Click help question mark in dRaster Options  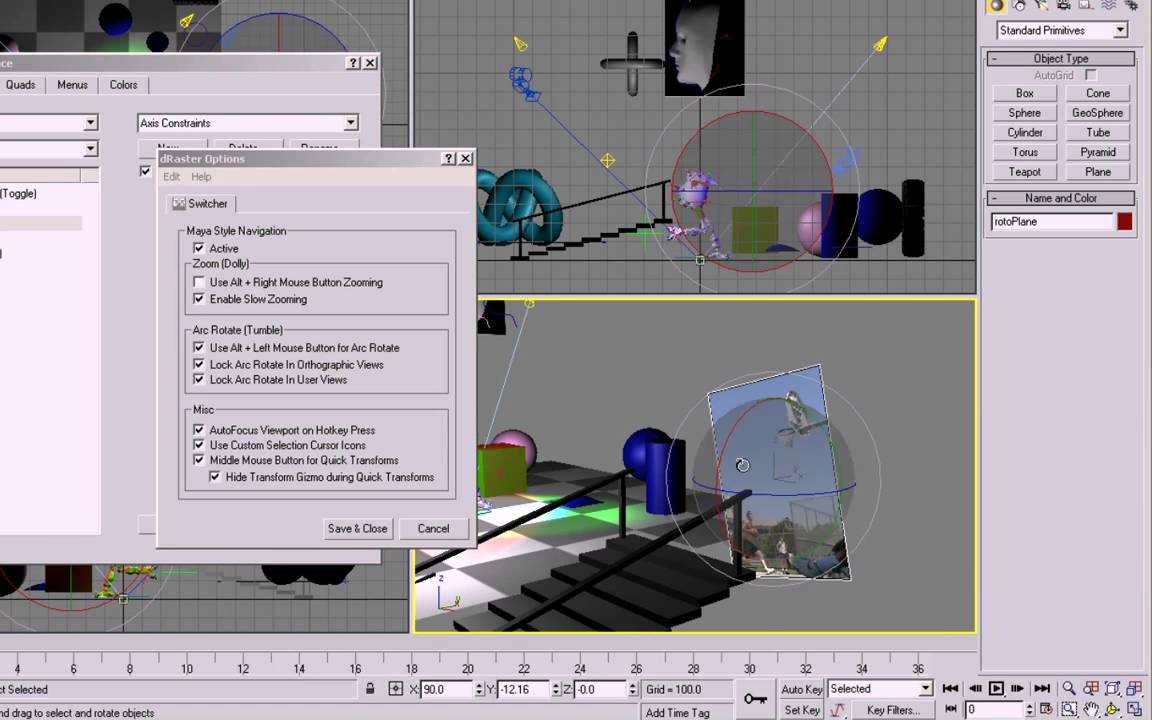450,159
